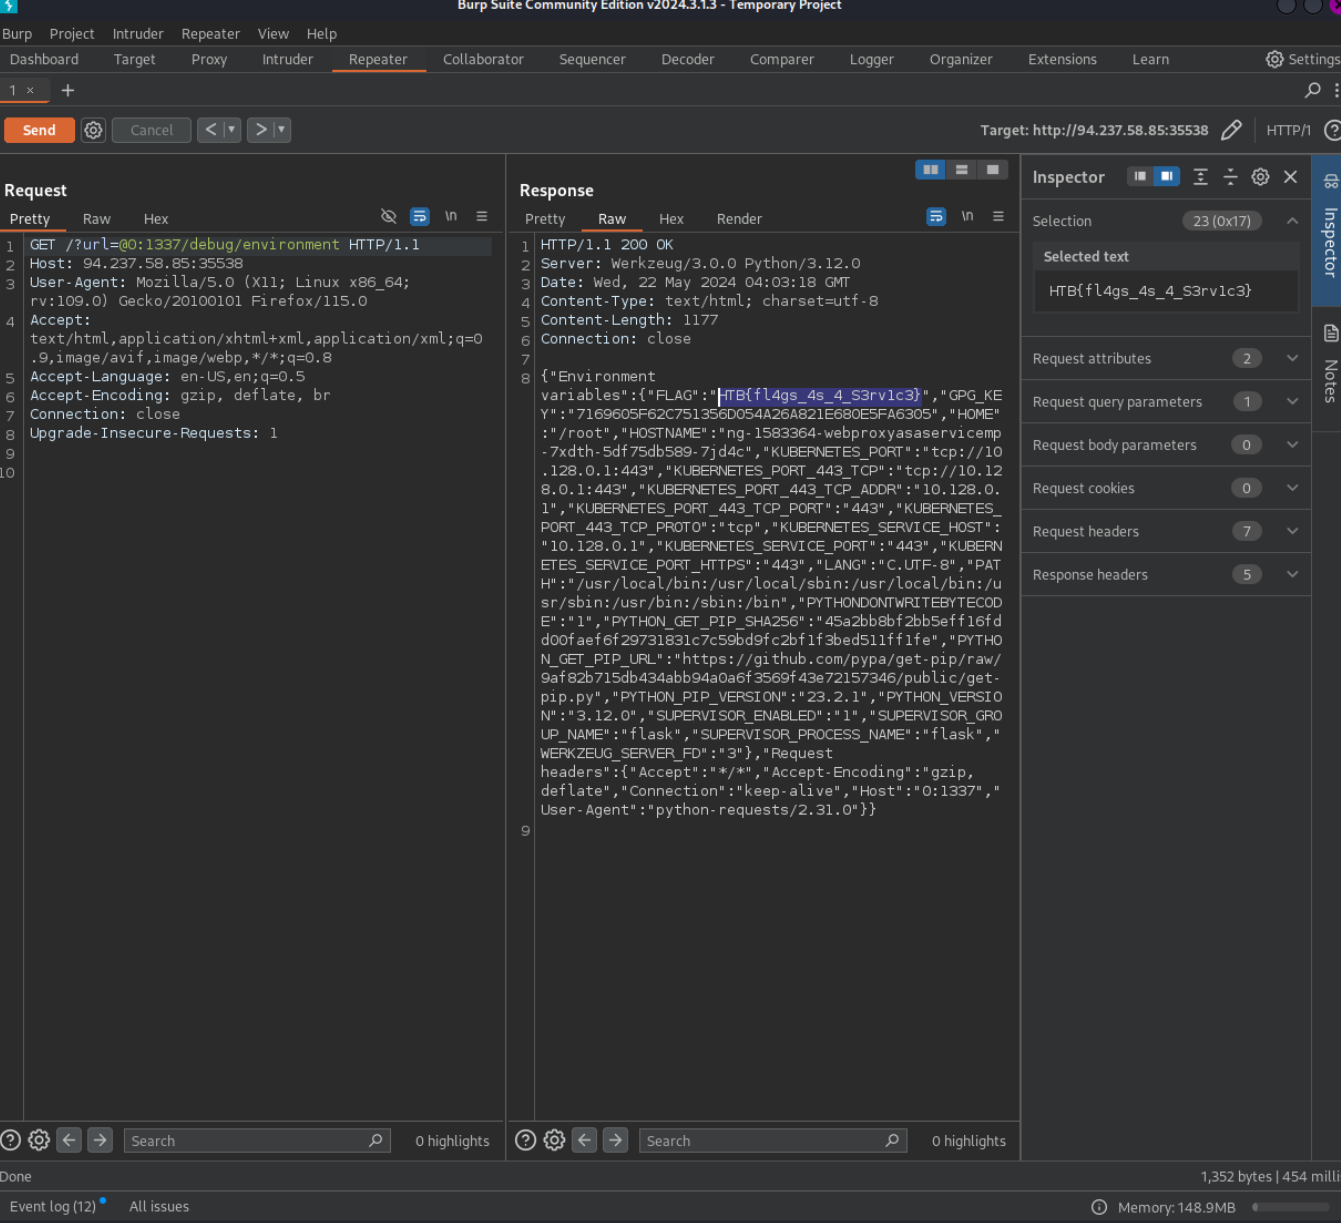Expand Response headers section
Viewport: 1341px width, 1223px height.
tap(1165, 574)
